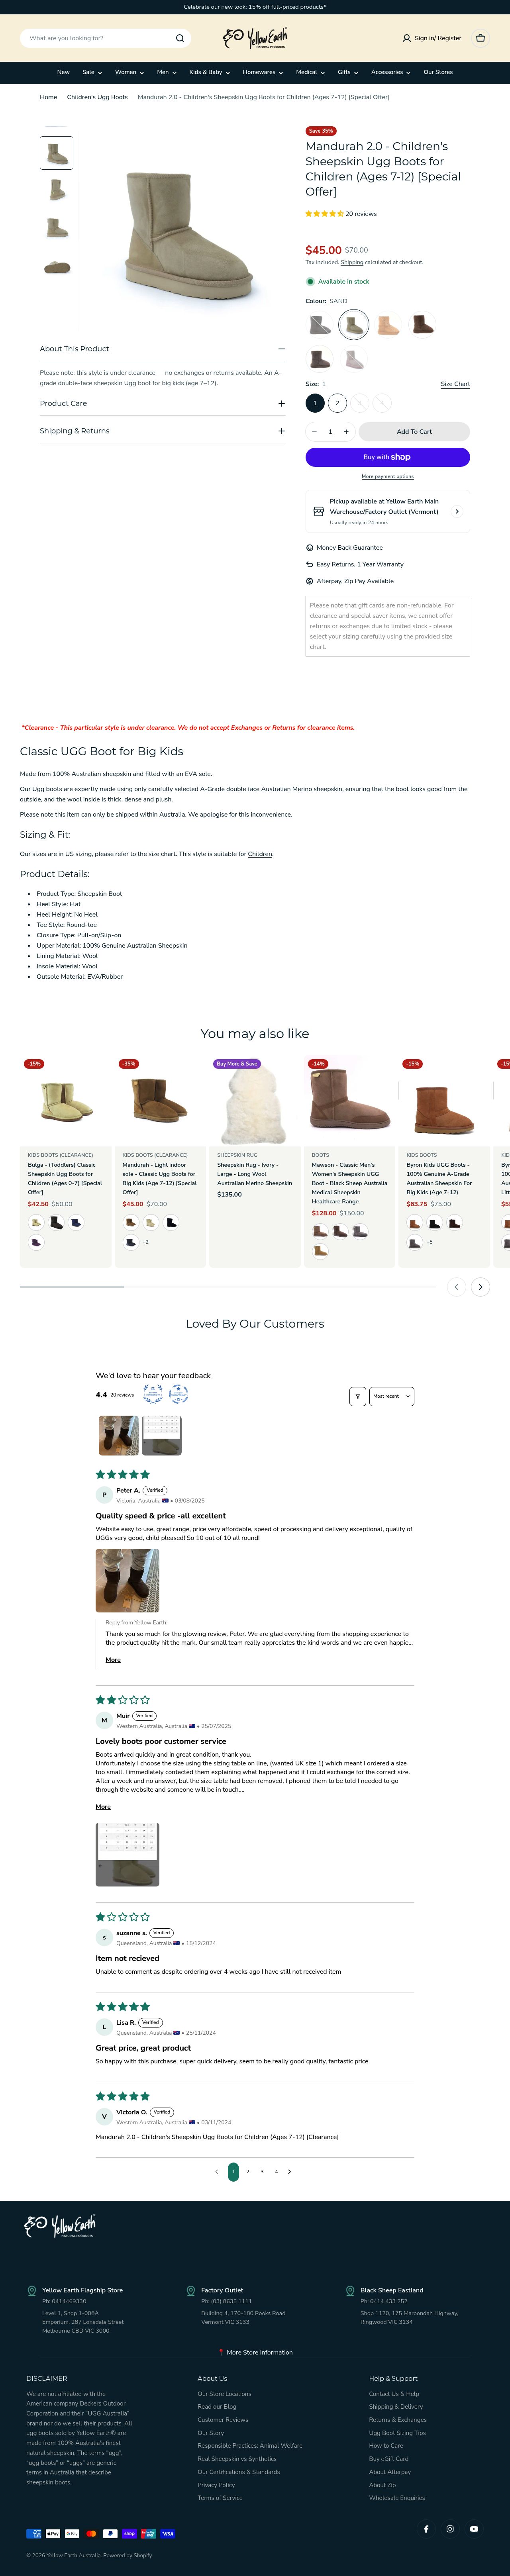Click the Shipping link under price

click(352, 262)
